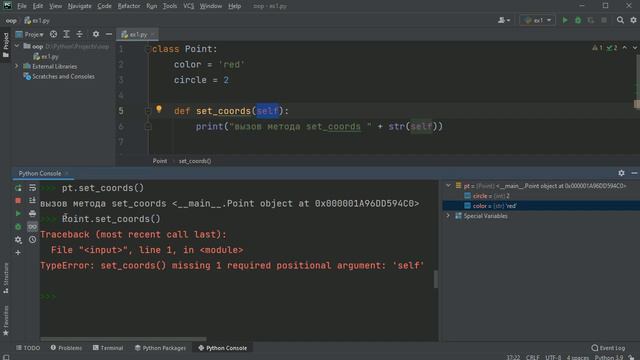Toggle scroll to end in console
Viewport: 640px width, 360px height.
coord(32,200)
